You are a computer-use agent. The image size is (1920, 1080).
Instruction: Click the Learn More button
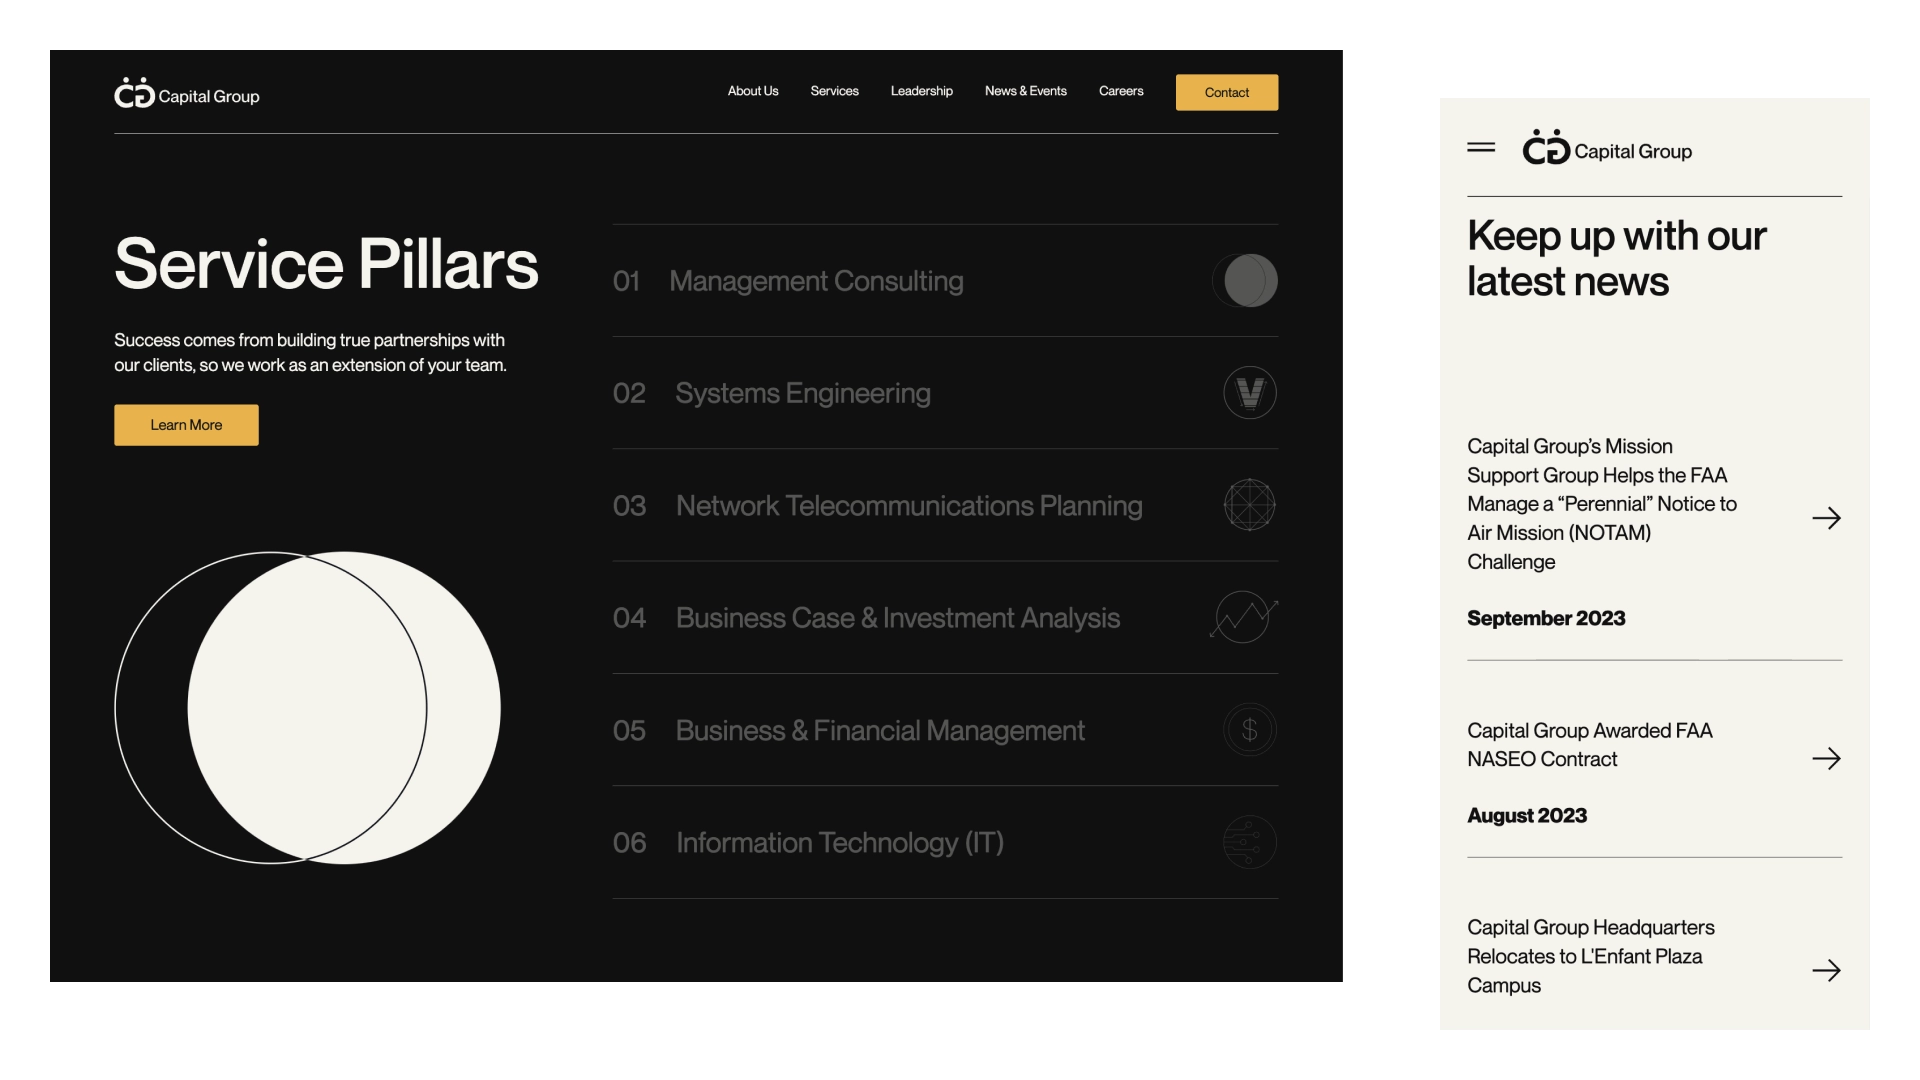(186, 425)
